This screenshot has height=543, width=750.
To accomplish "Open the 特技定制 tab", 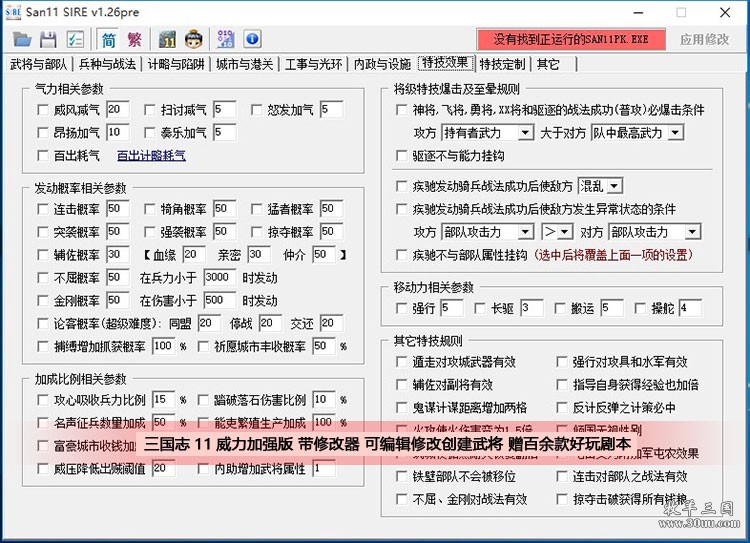I will [x=503, y=64].
